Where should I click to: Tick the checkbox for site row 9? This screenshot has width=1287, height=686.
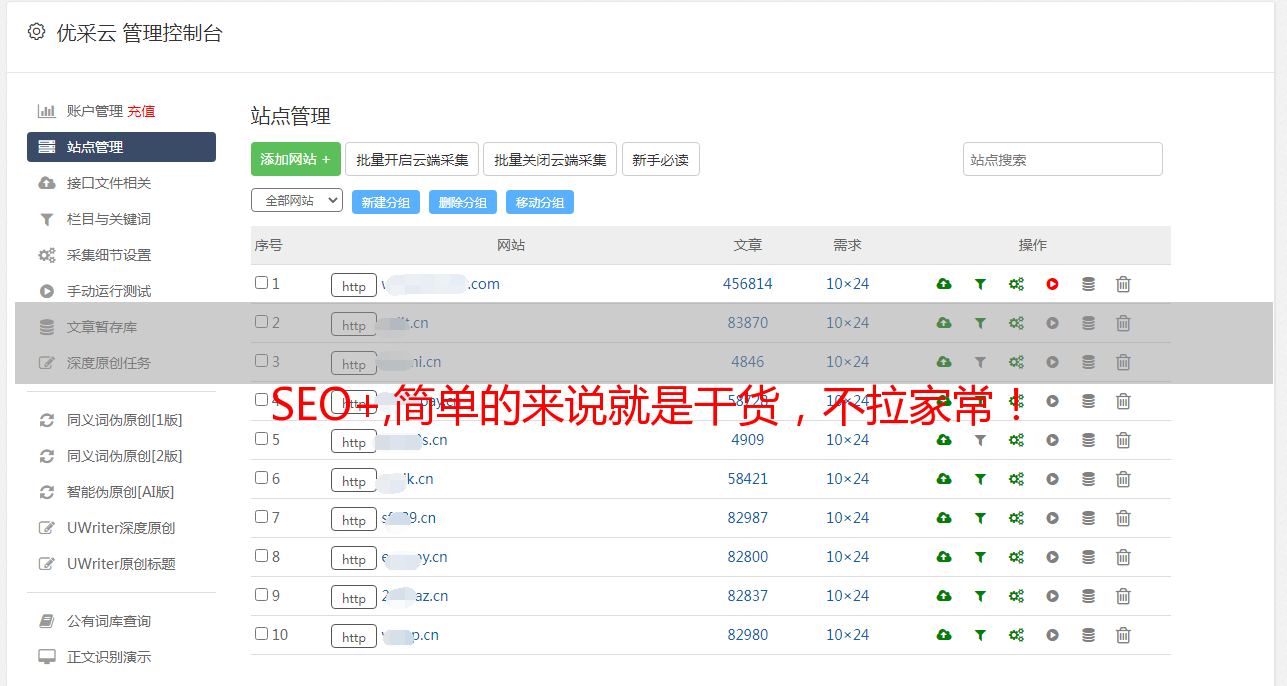261,595
